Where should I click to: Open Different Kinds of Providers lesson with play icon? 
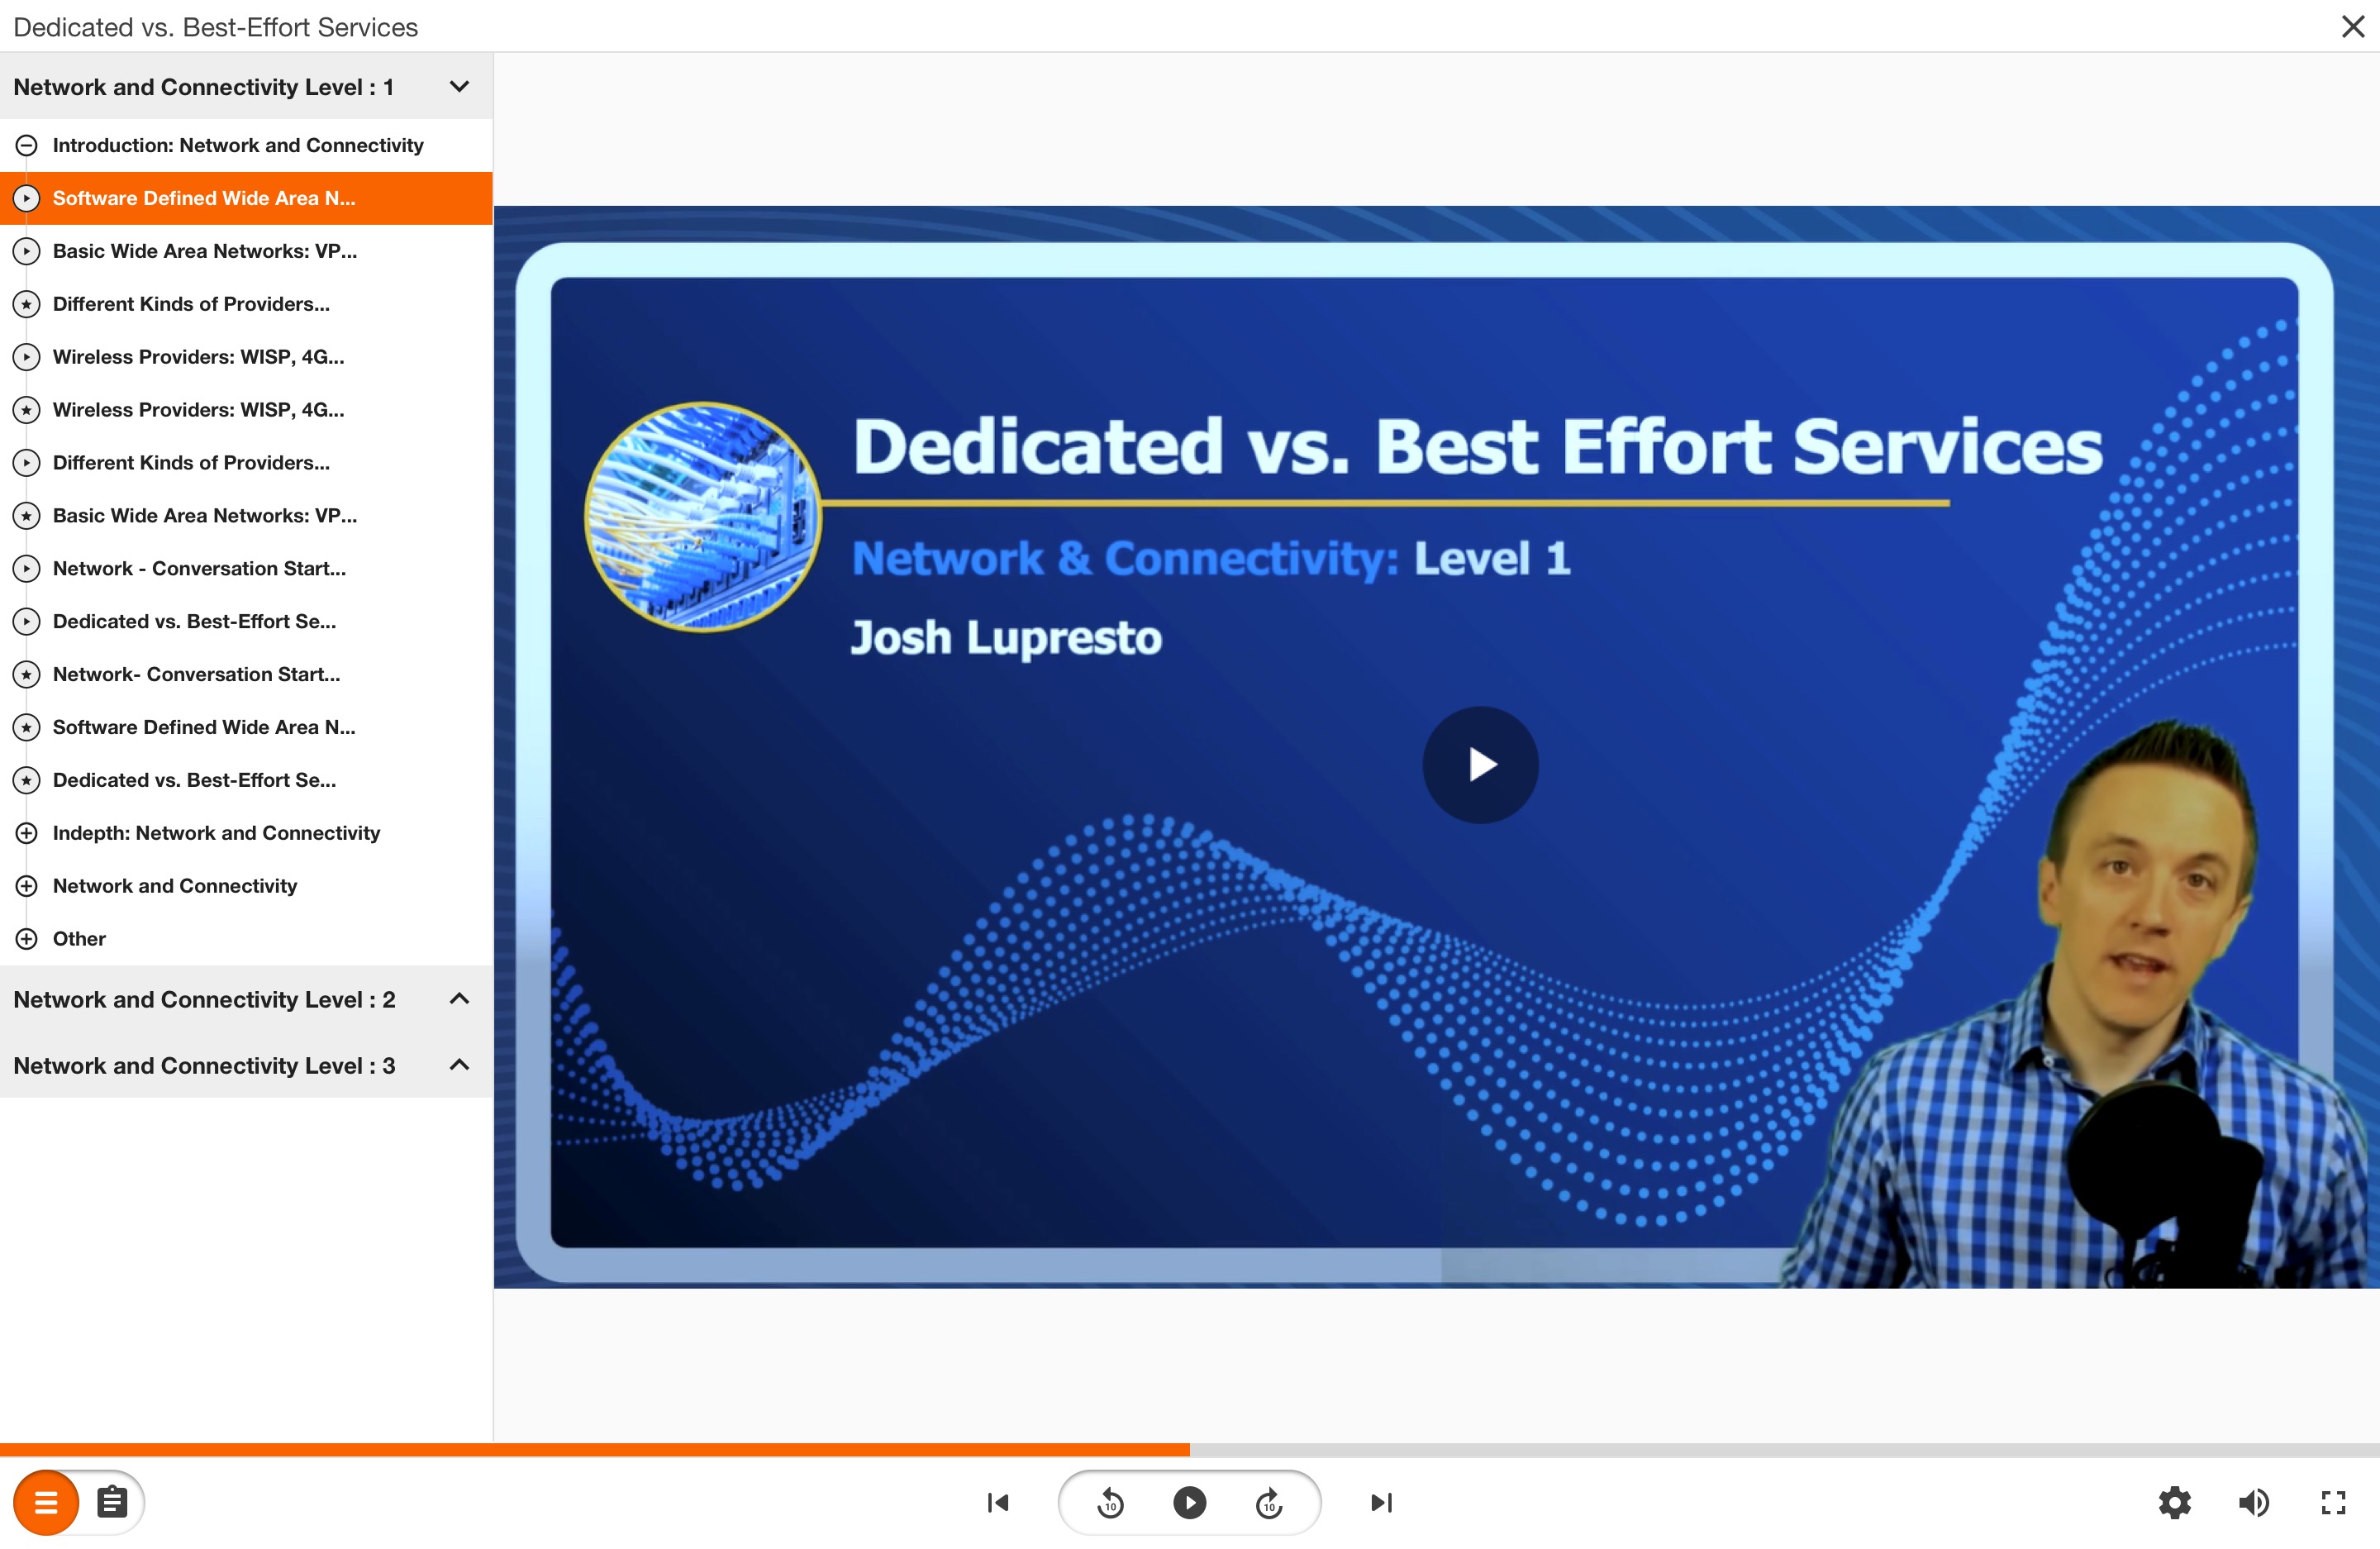pos(246,463)
